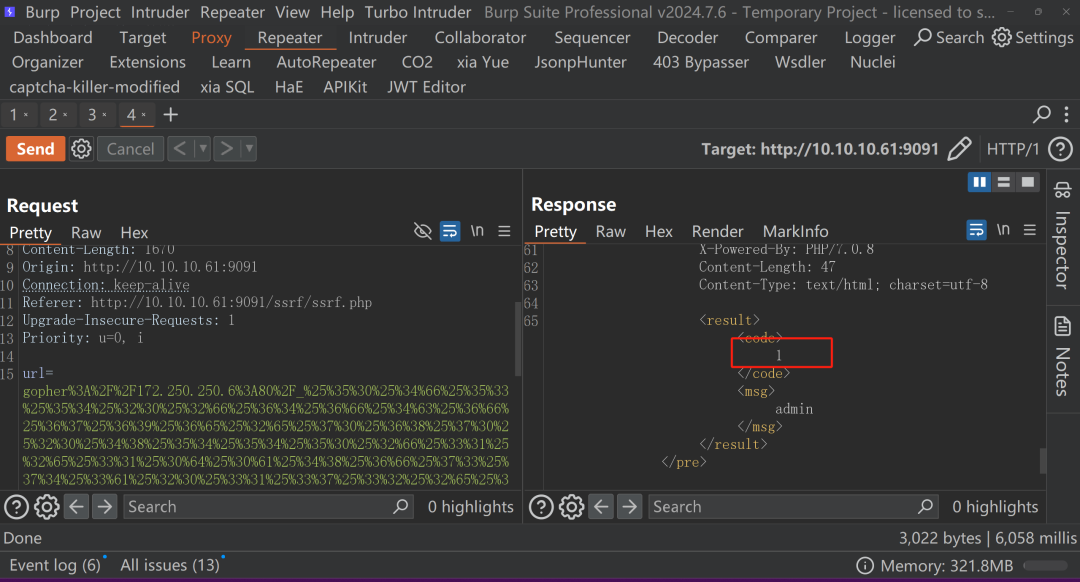Open All issues in status bar

coord(170,565)
